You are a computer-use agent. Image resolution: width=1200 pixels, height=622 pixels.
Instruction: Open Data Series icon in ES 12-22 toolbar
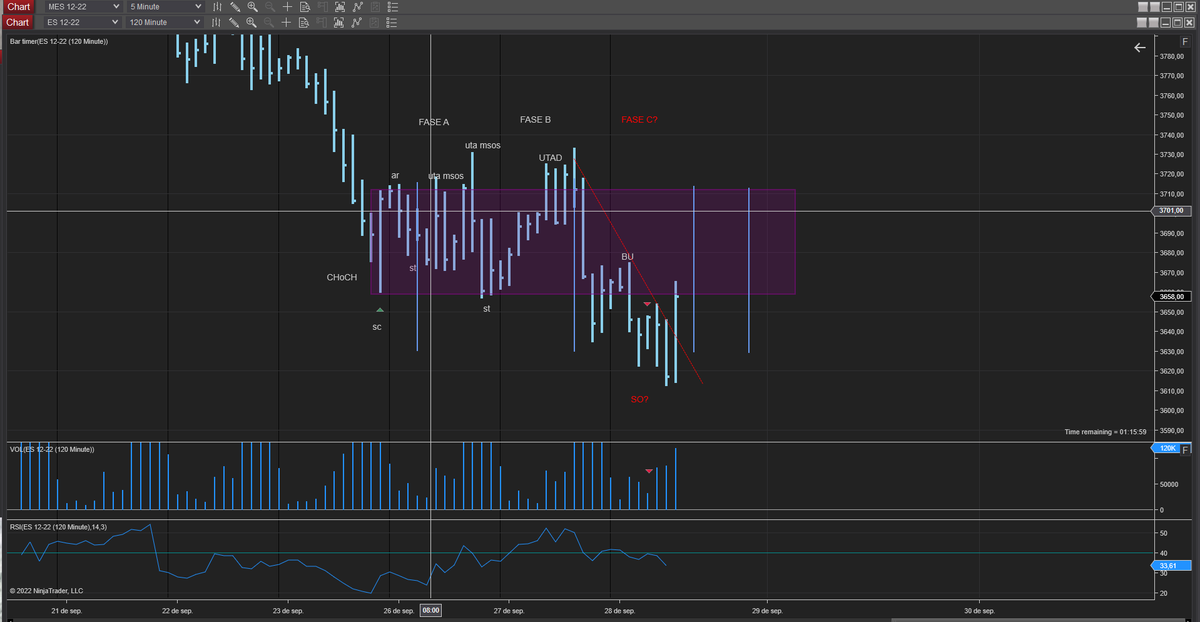click(x=339, y=22)
